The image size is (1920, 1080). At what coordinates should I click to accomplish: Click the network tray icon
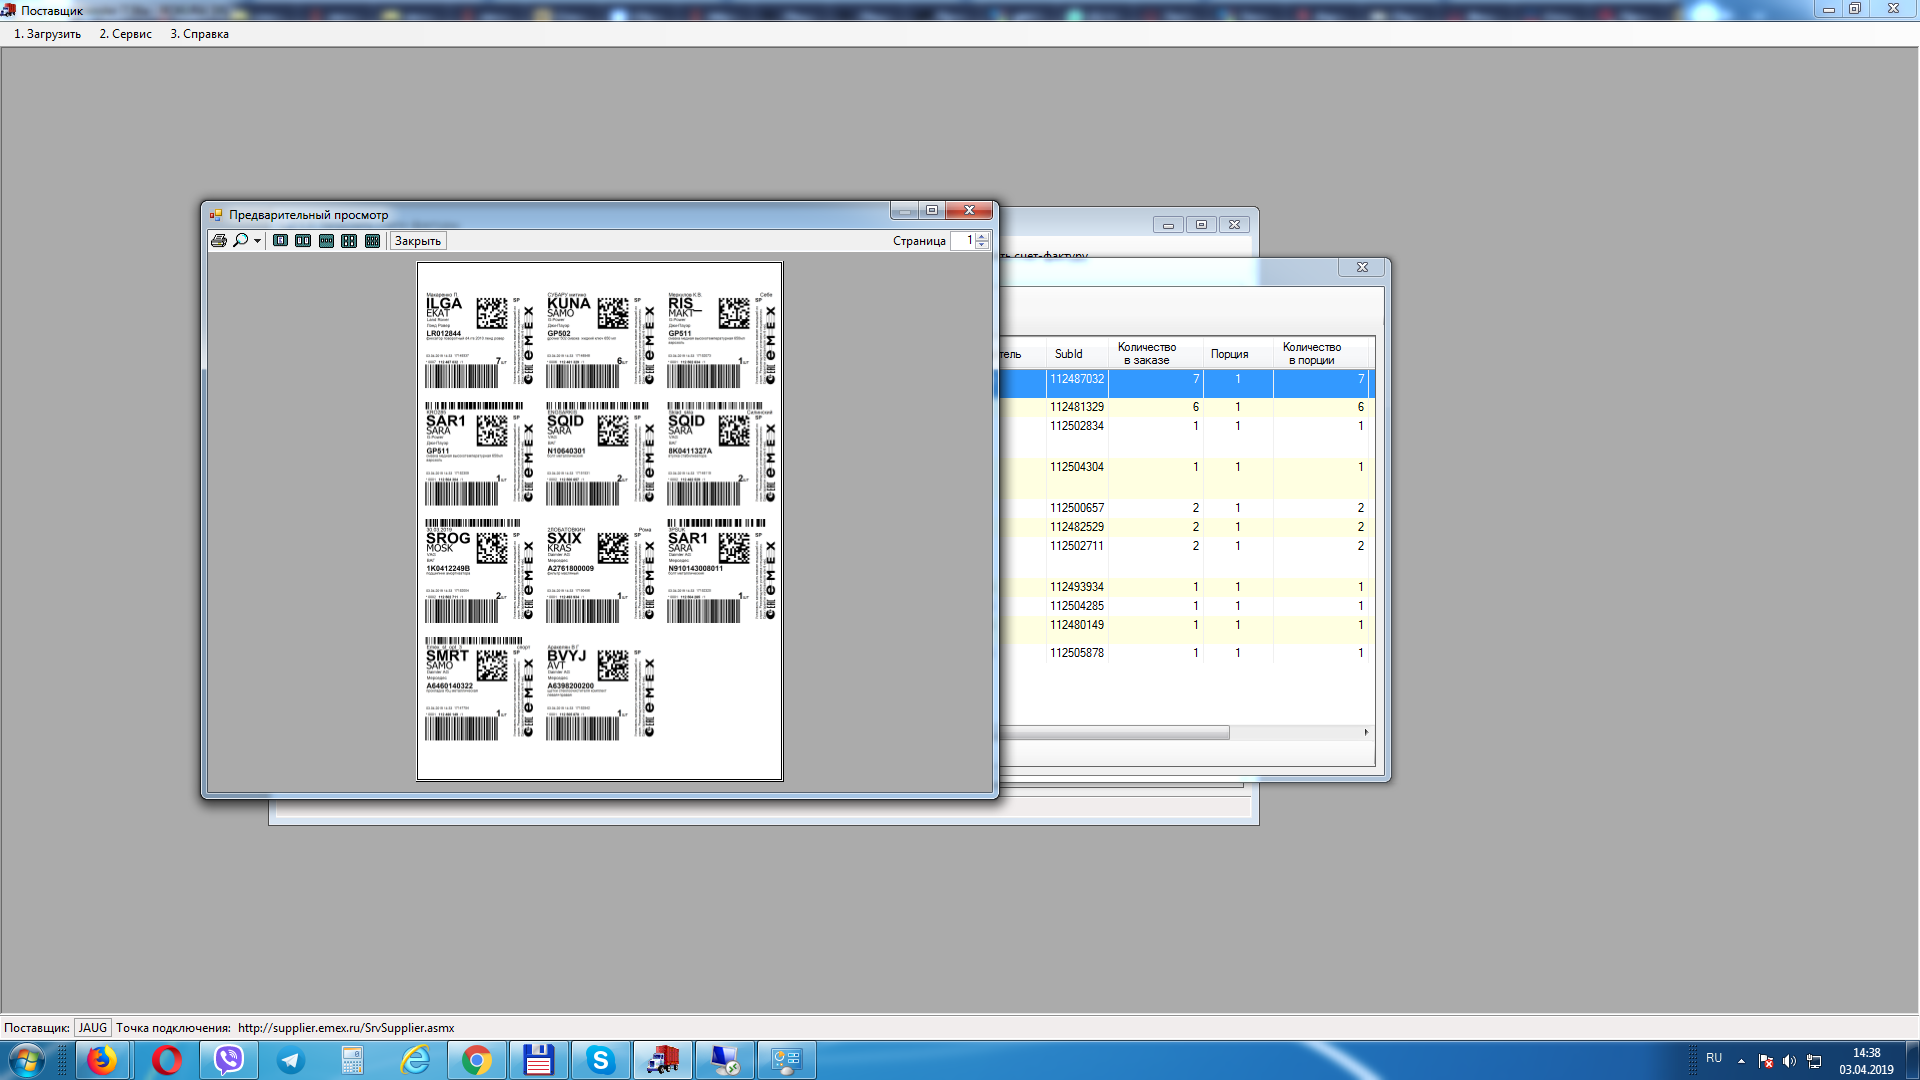click(1814, 1061)
